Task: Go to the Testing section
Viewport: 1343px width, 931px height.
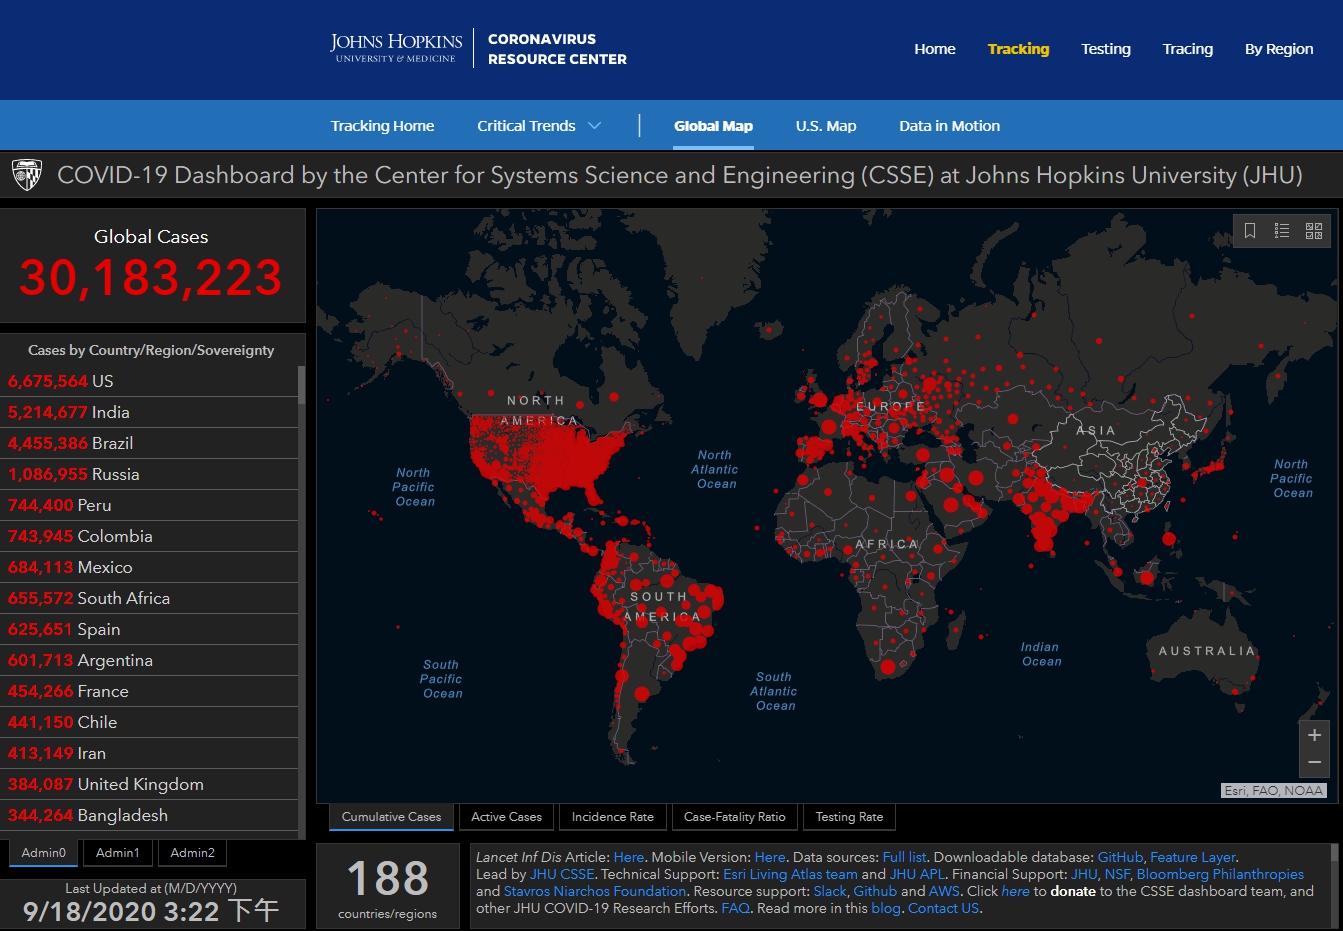Action: (x=1106, y=49)
